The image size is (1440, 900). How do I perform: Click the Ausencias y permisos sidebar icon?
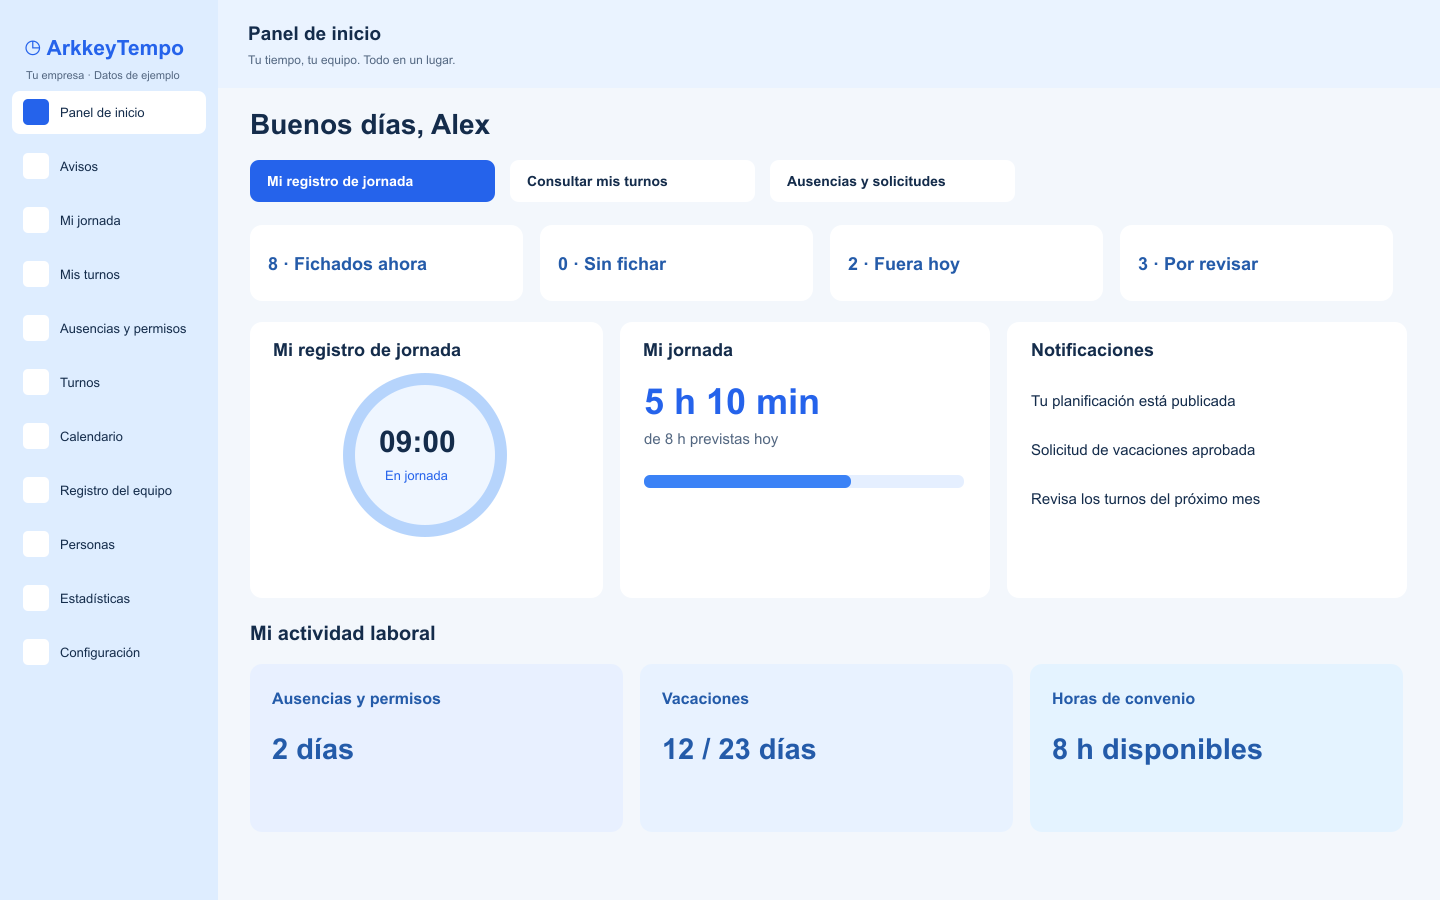(x=36, y=328)
